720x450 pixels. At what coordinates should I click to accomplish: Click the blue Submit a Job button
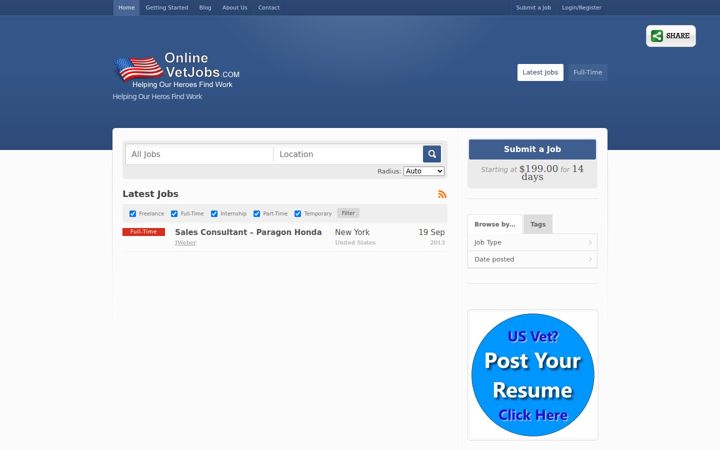[x=532, y=149]
